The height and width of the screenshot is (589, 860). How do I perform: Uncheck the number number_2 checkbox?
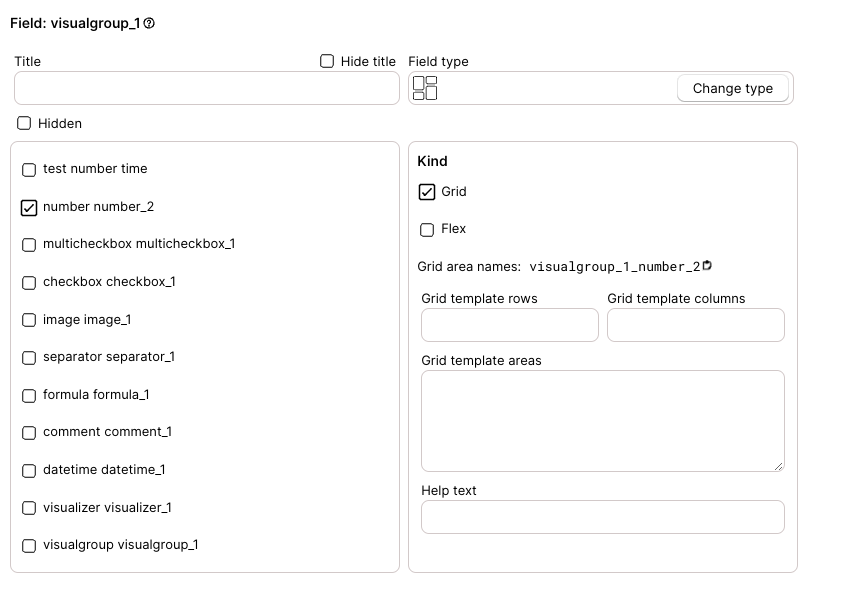pos(29,207)
